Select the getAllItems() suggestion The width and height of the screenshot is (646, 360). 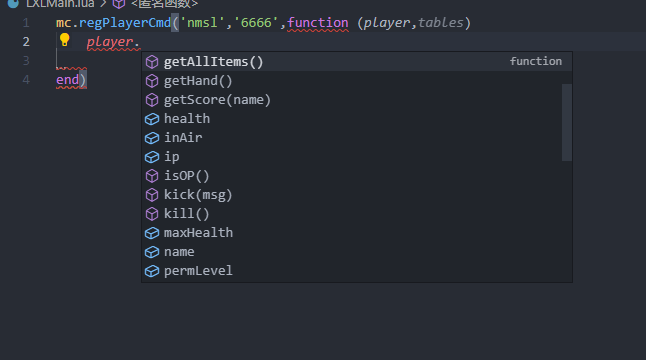pyautogui.click(x=357, y=61)
